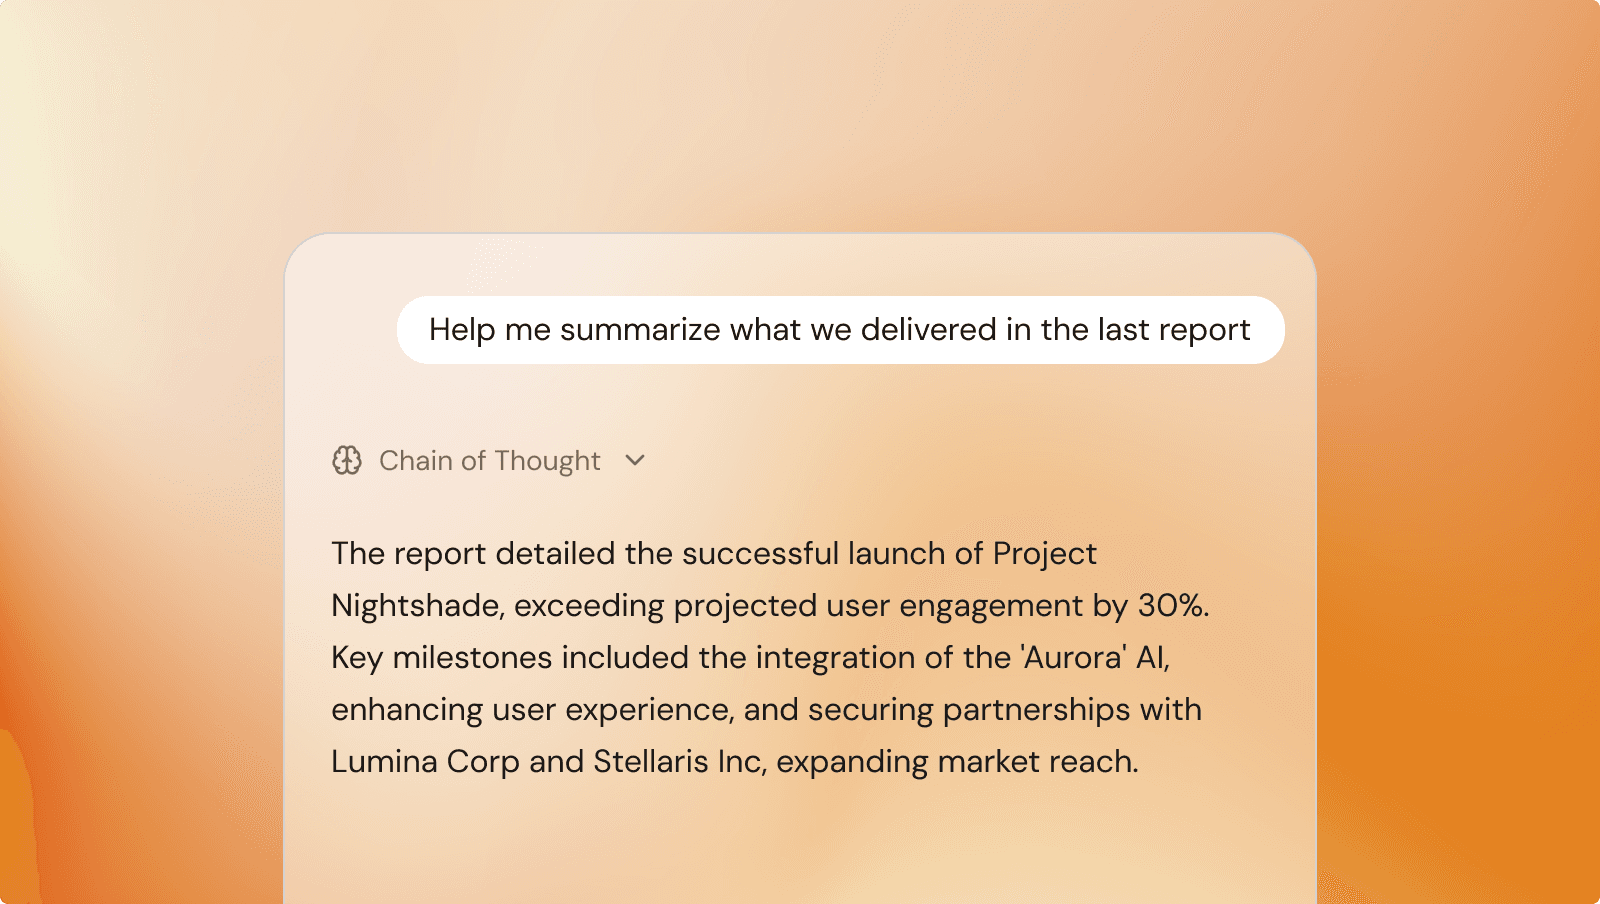Image resolution: width=1600 pixels, height=904 pixels.
Task: Expand the Chain of Thought dropdown chevron
Action: (x=634, y=461)
